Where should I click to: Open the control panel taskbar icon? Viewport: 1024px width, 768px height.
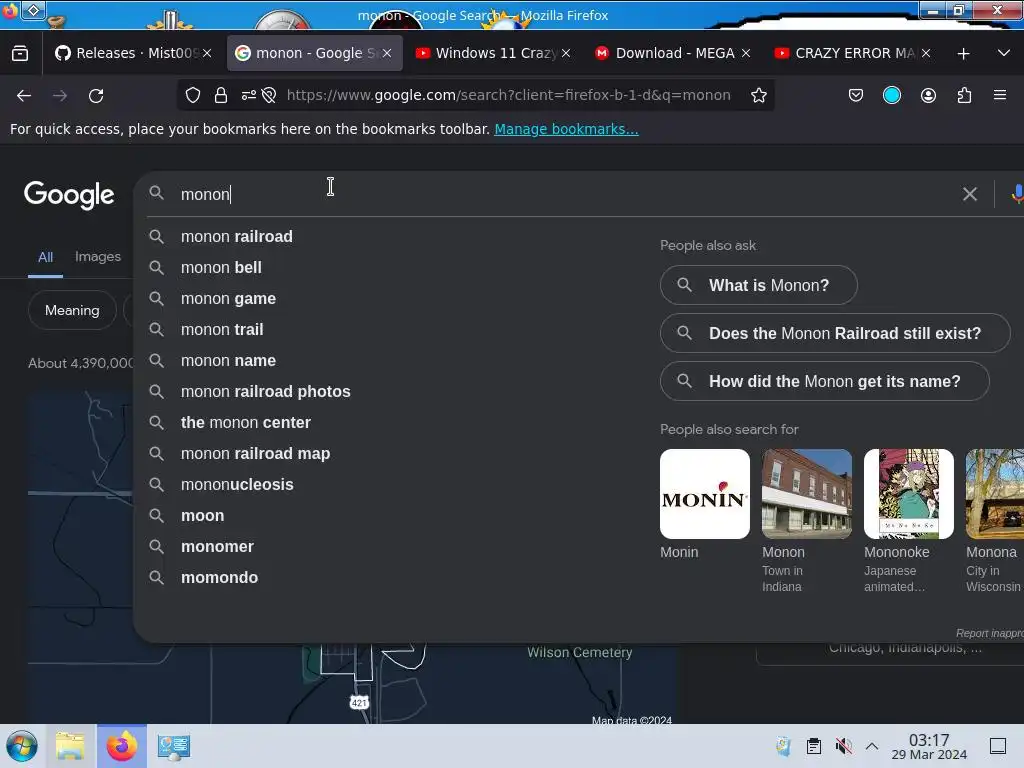pos(174,746)
